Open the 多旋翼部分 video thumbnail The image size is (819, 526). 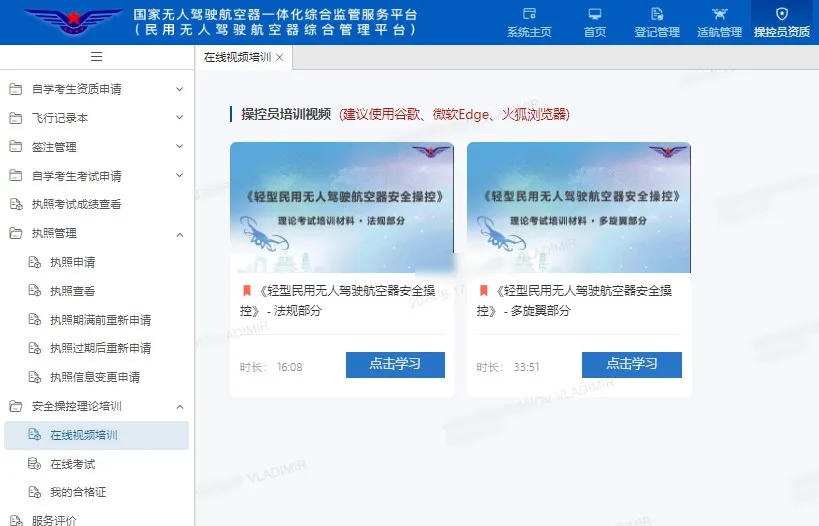tap(579, 207)
